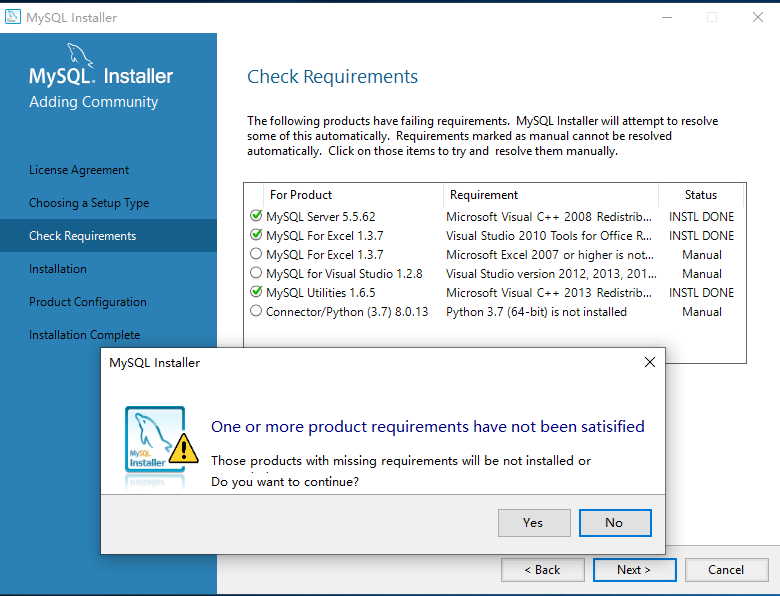Click Yes in the warning dialog
Image resolution: width=780 pixels, height=596 pixels.
click(x=534, y=522)
